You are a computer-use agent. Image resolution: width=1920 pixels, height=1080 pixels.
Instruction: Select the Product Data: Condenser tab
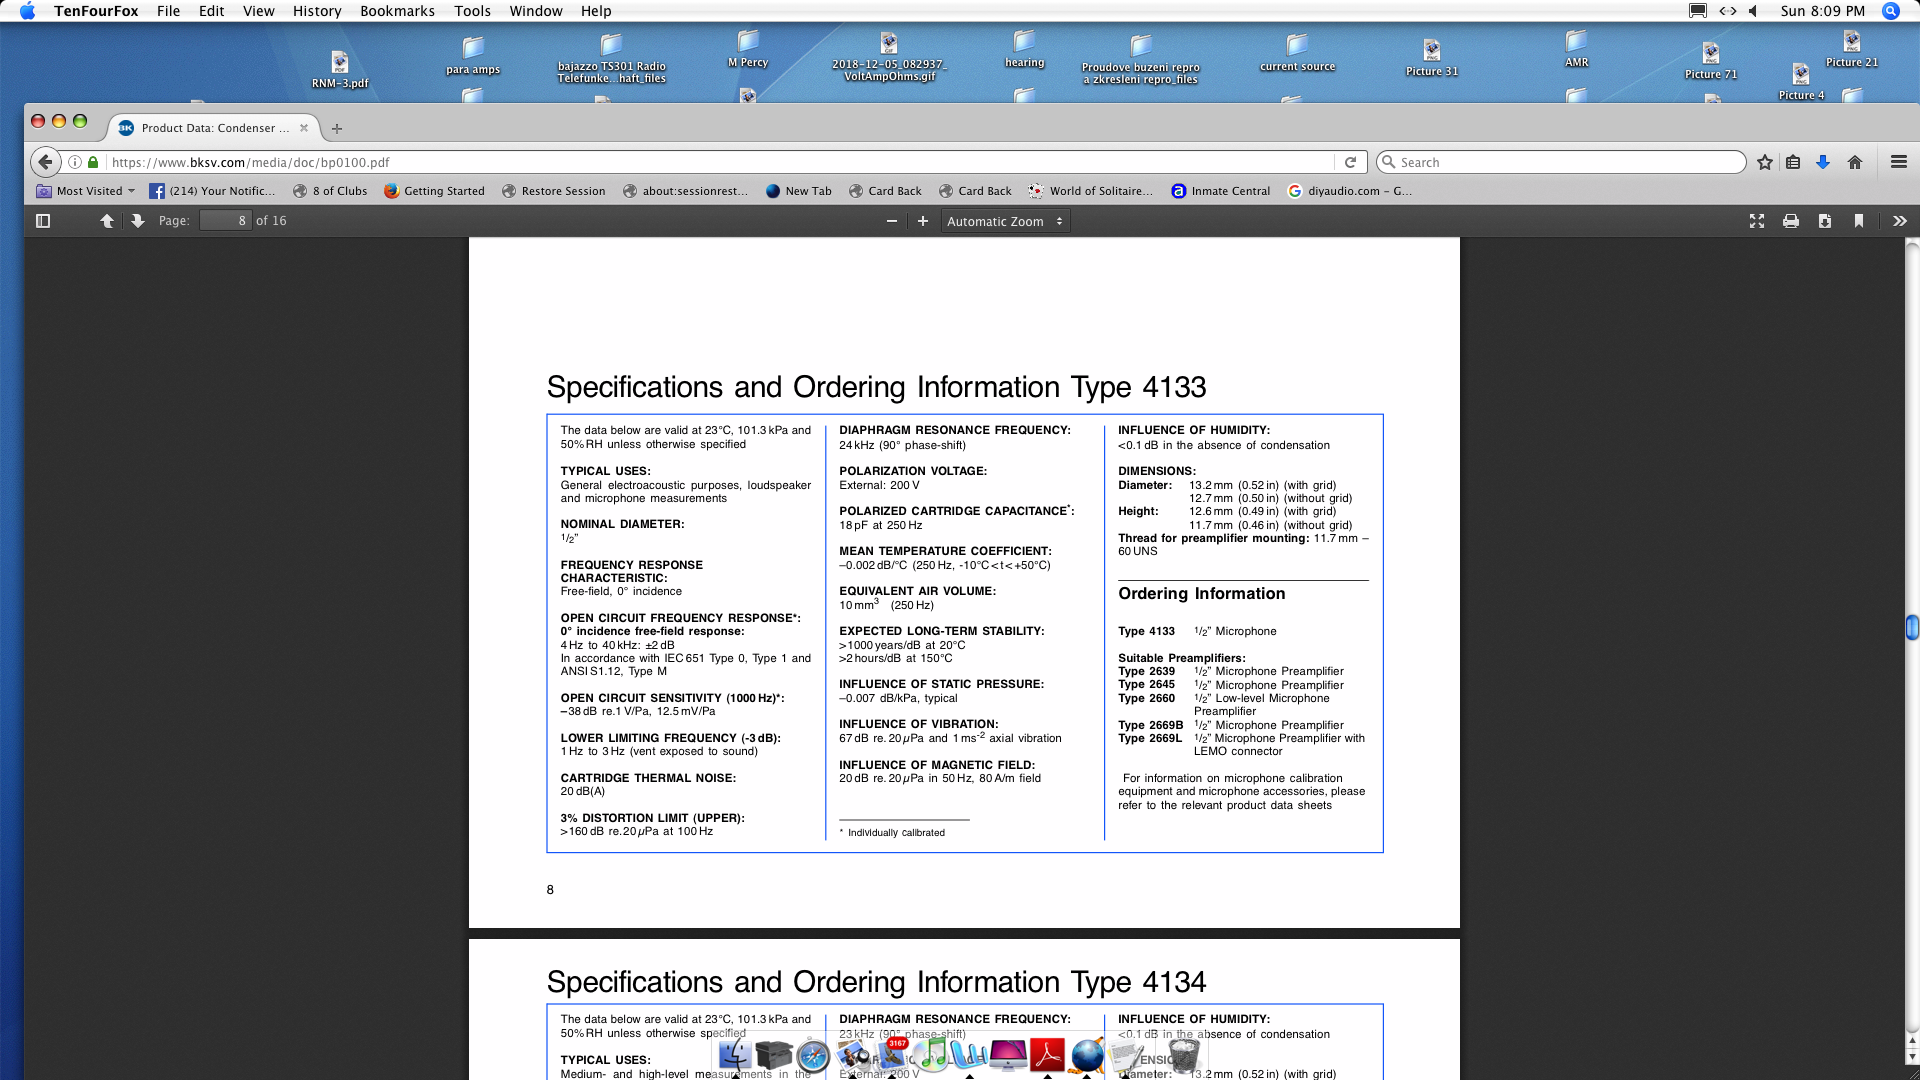point(213,128)
